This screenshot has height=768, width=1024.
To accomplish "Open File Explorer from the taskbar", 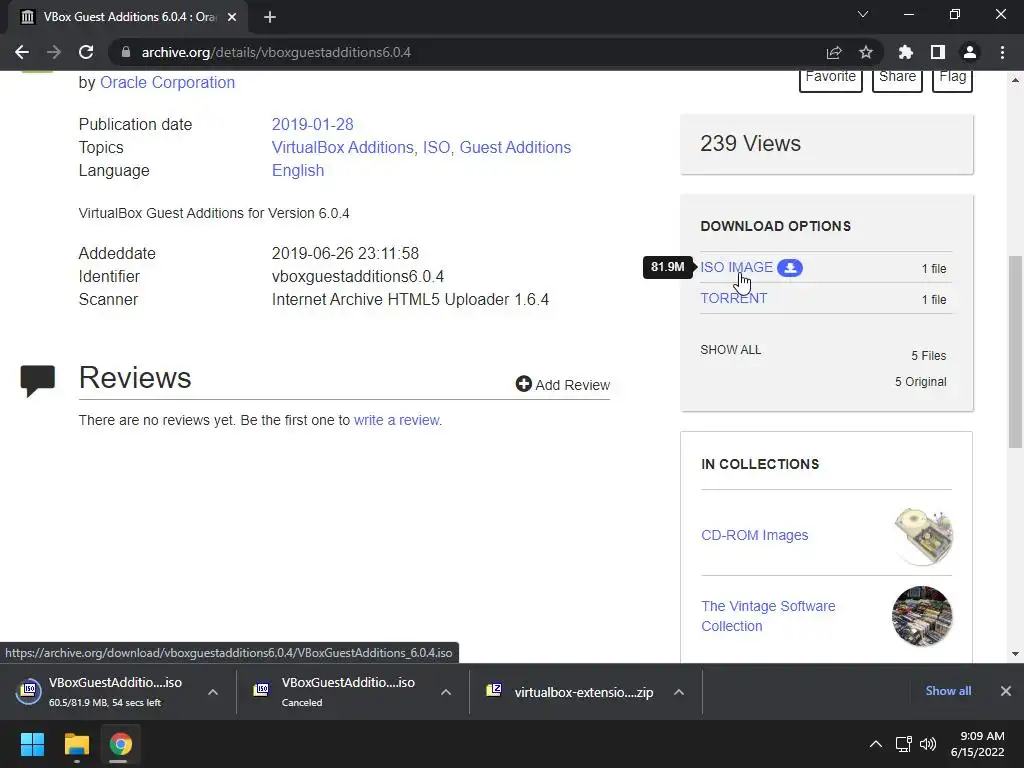I will tap(76, 744).
